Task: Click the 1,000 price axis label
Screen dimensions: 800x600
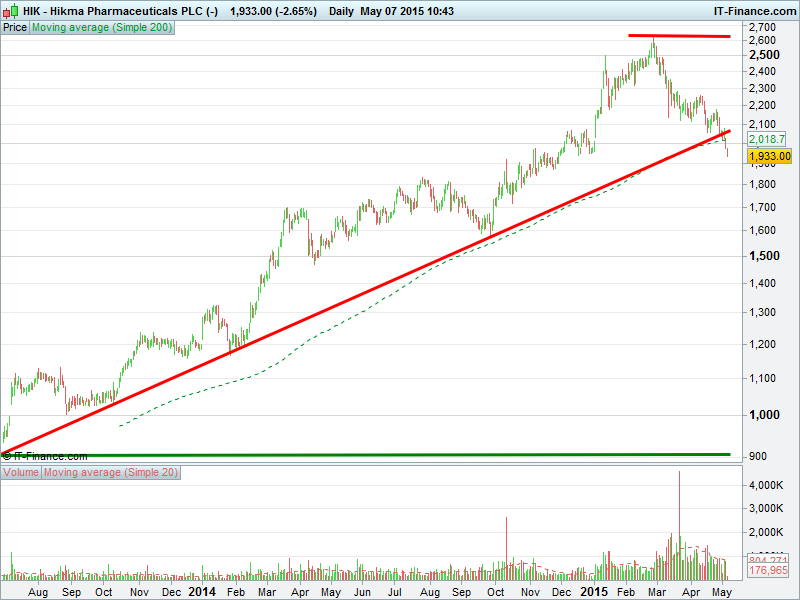Action: (764, 415)
